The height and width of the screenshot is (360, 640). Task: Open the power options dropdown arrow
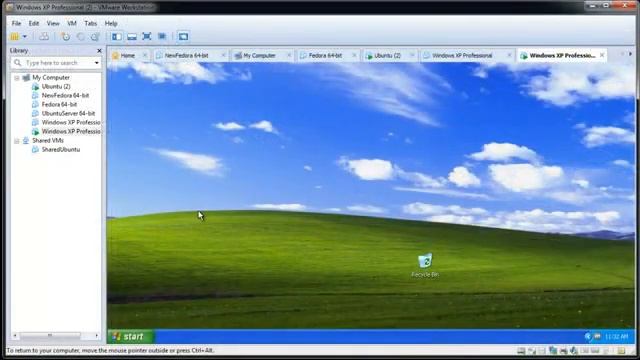point(24,37)
